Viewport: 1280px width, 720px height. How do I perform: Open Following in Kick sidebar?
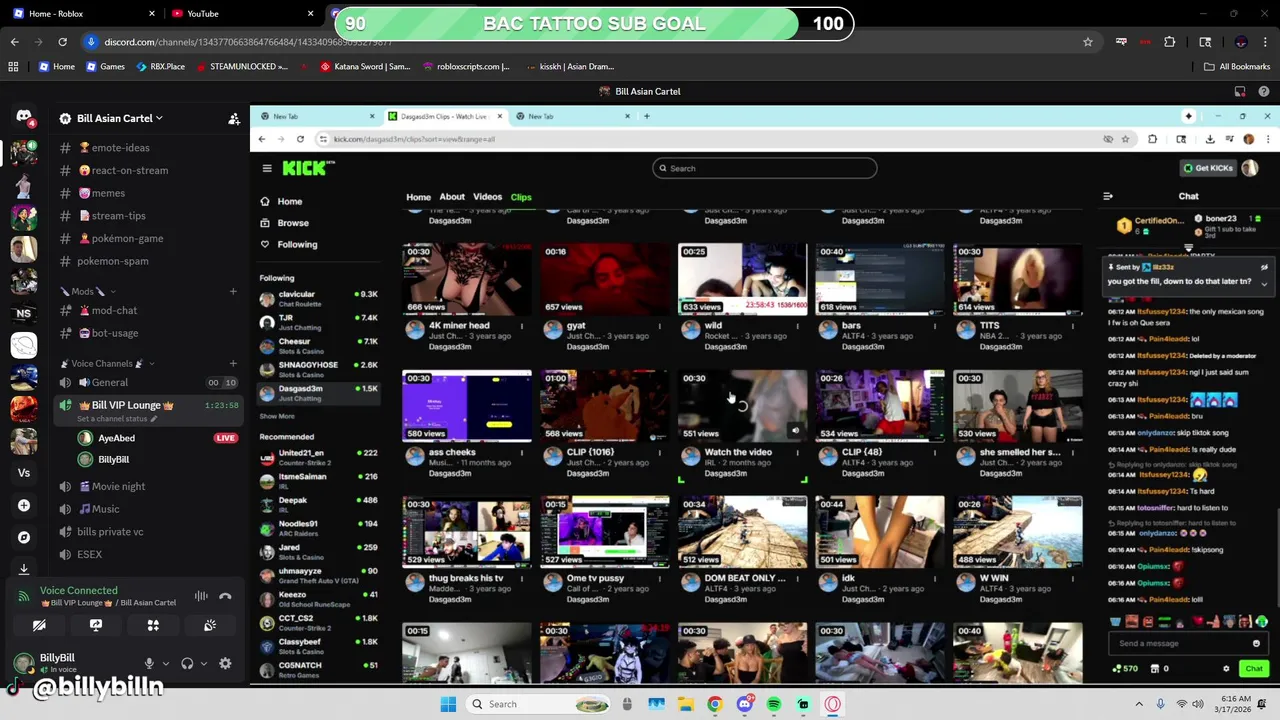(297, 244)
